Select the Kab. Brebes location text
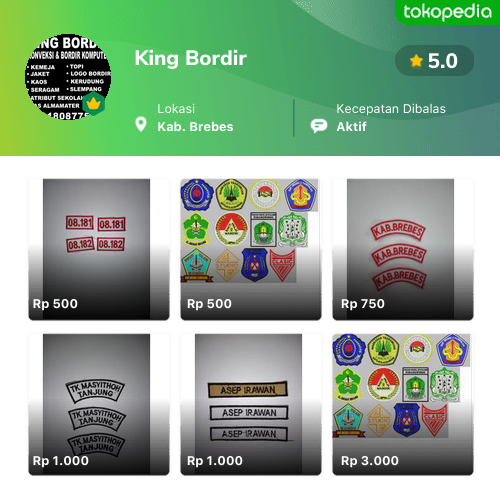The width and height of the screenshot is (500, 500). click(195, 127)
